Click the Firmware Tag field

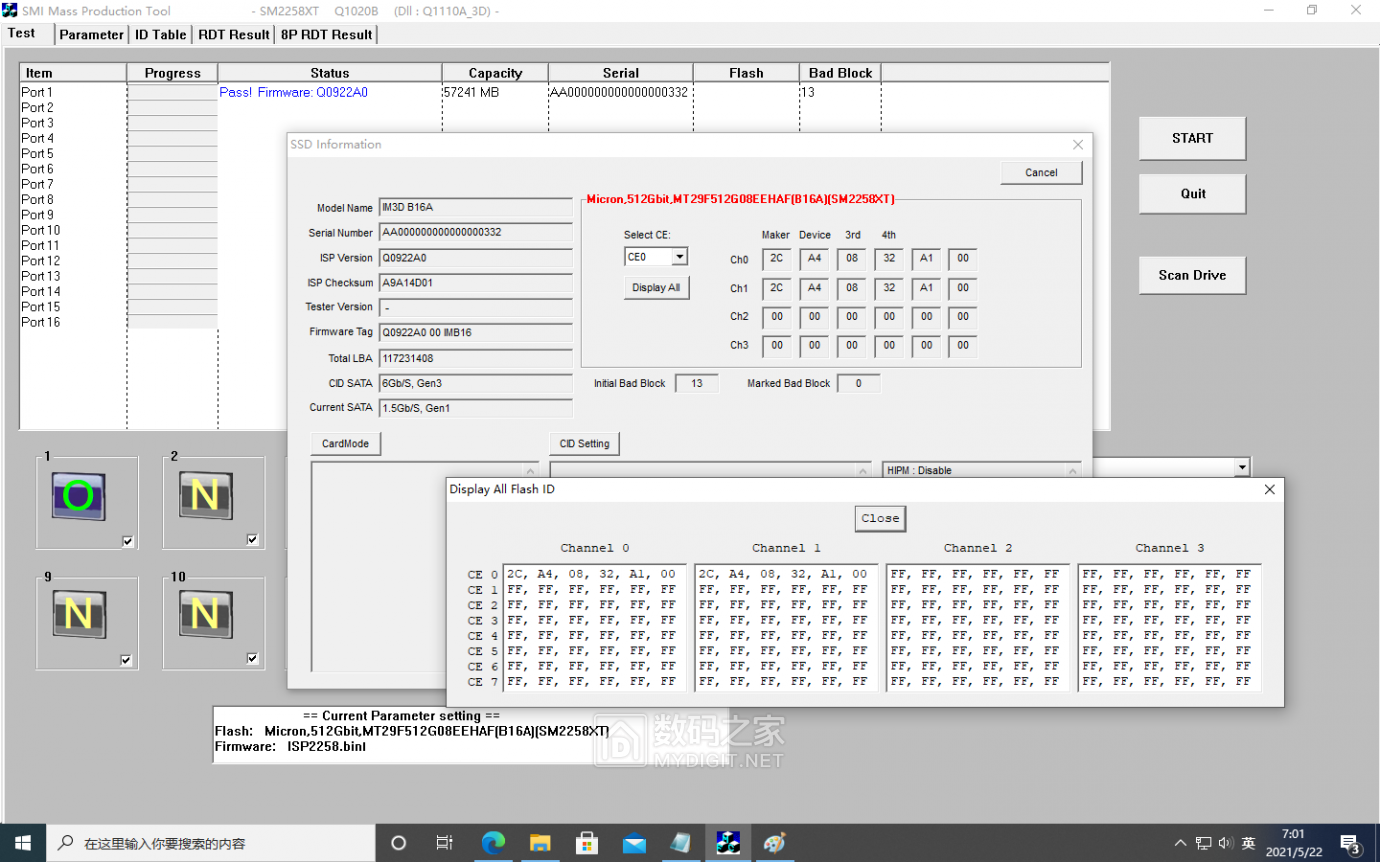[476, 332]
